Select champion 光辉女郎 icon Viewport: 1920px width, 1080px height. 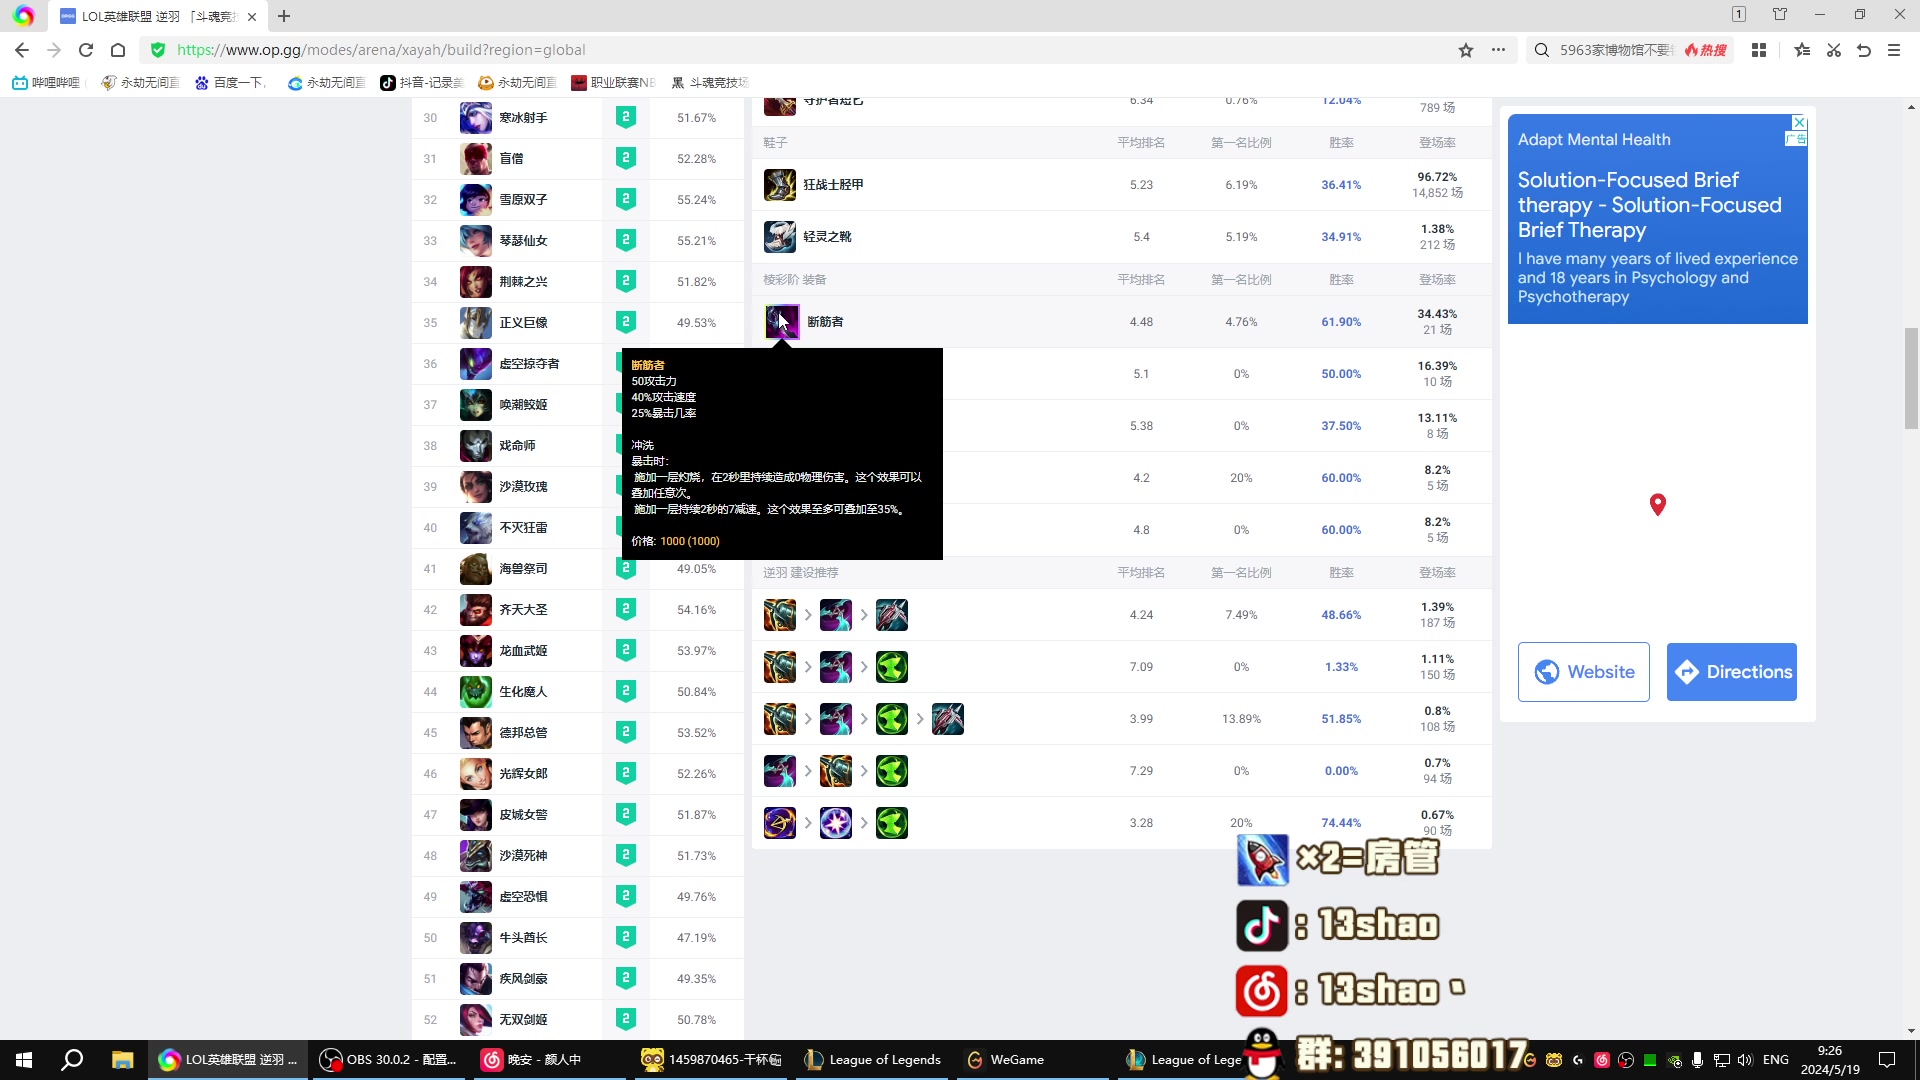click(476, 774)
